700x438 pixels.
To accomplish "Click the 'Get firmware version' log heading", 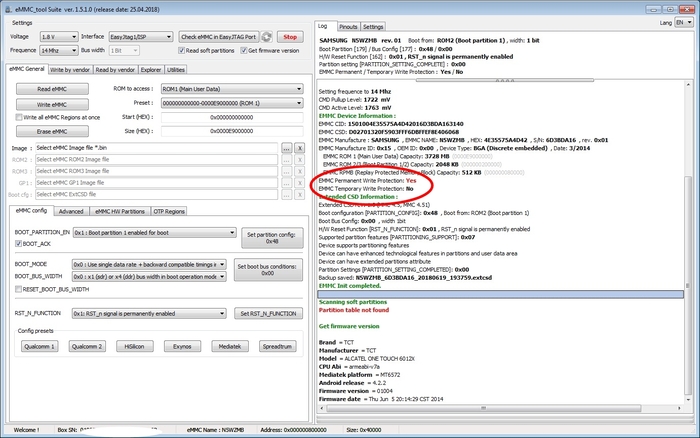I will click(349, 326).
